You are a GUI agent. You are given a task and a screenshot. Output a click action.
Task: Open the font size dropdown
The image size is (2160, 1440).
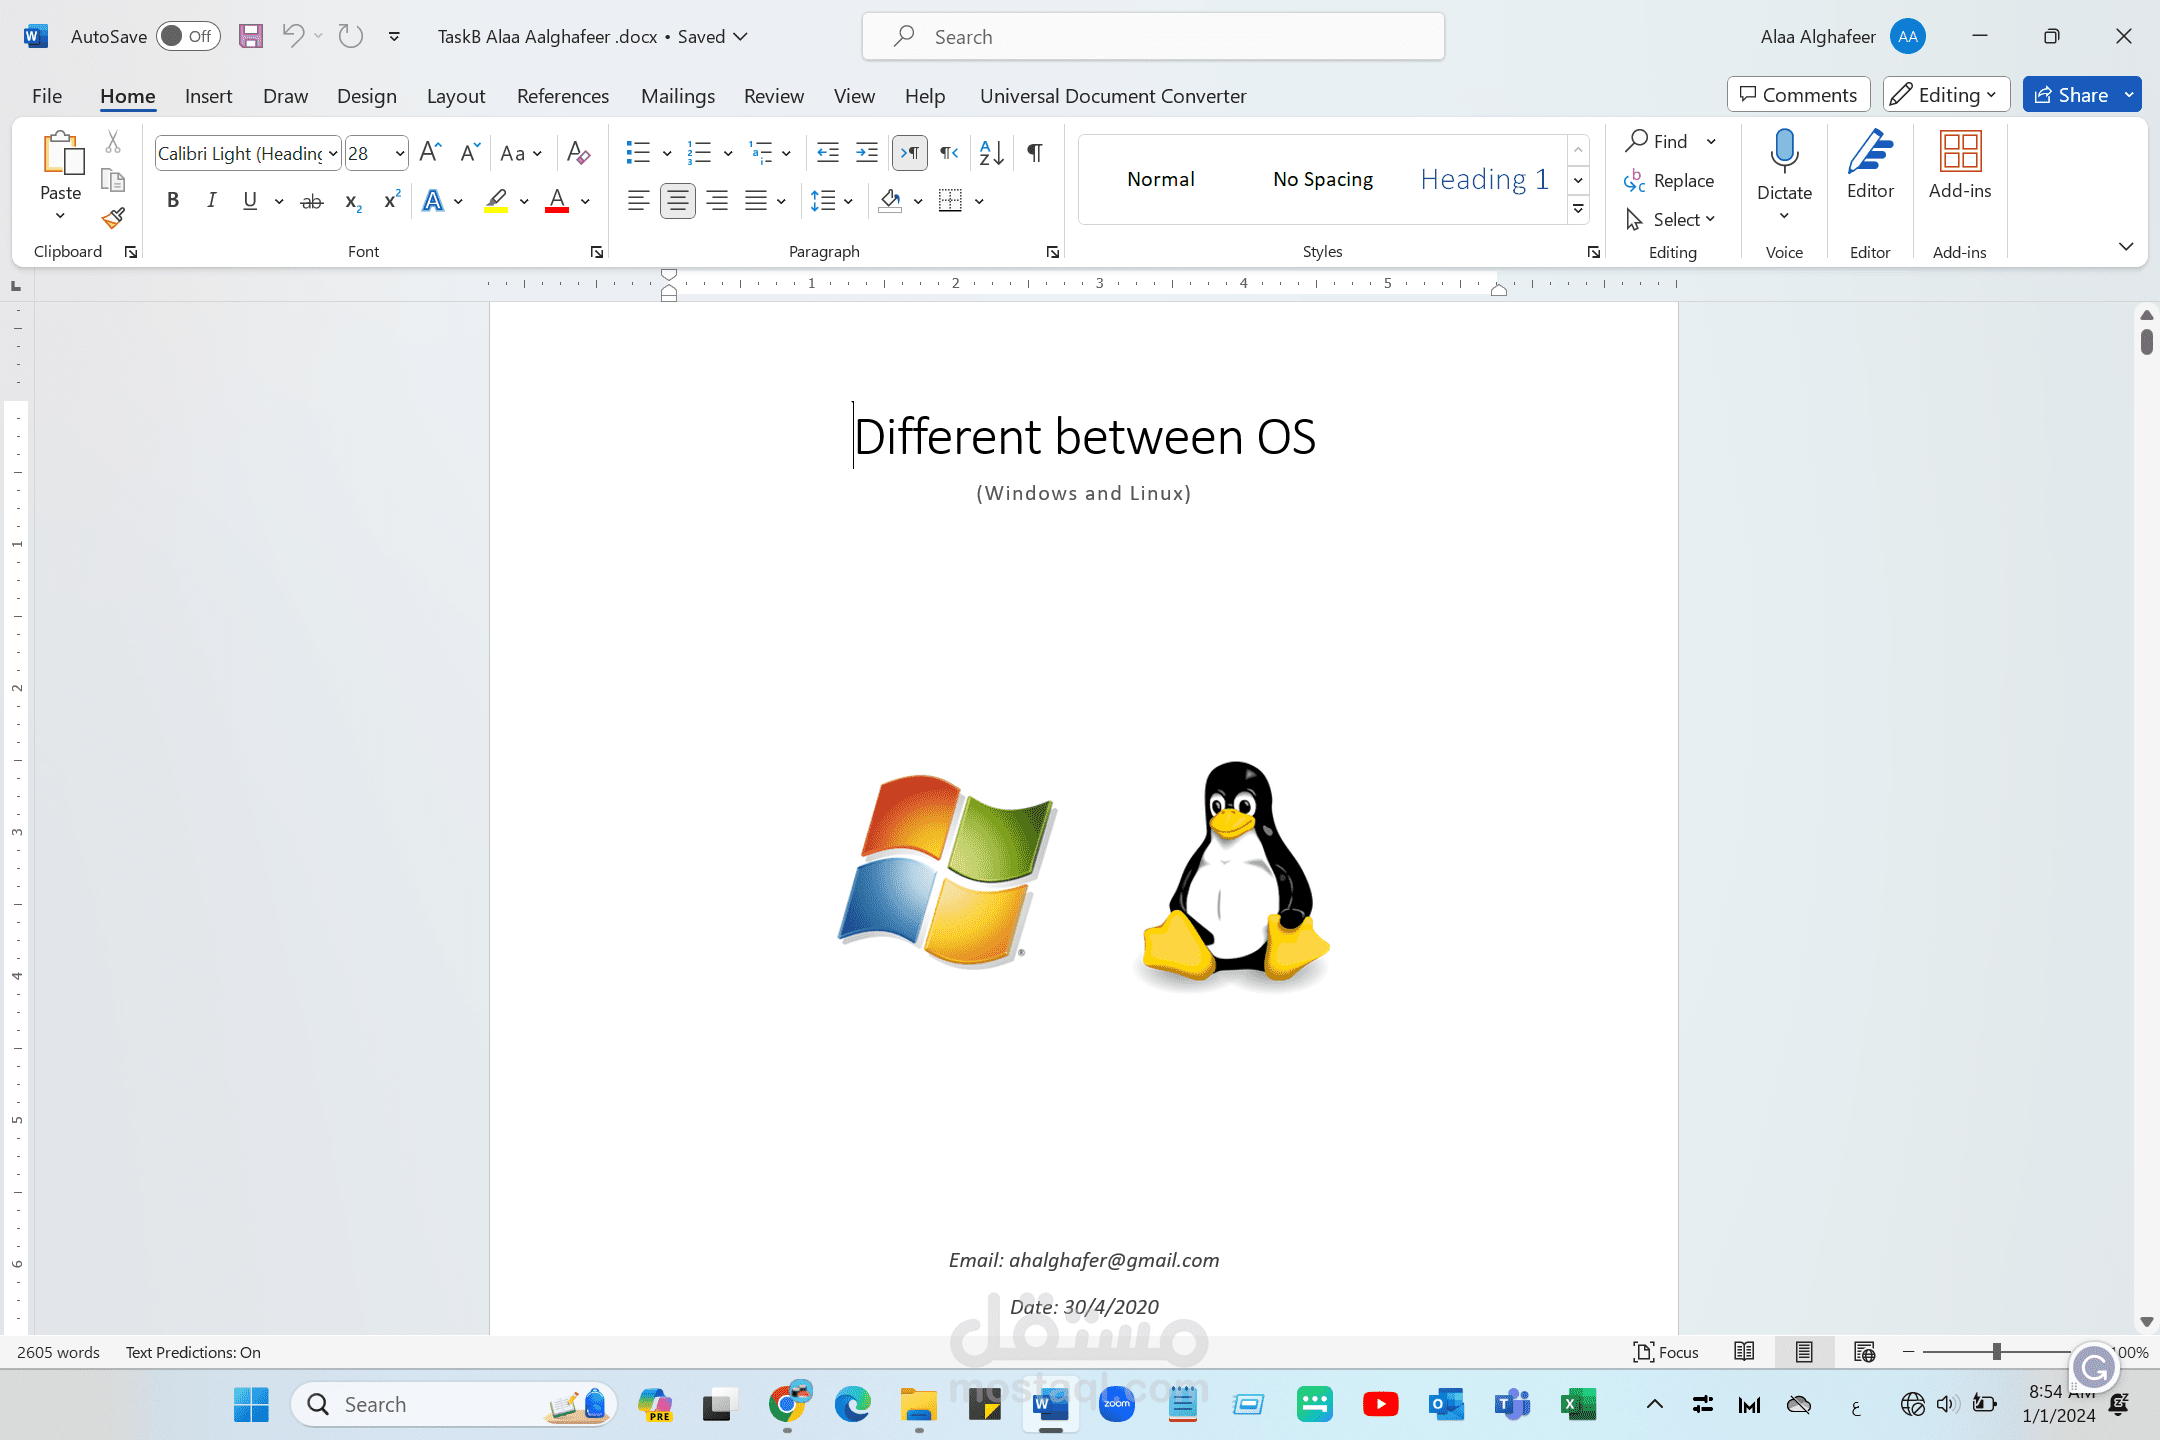pos(400,153)
